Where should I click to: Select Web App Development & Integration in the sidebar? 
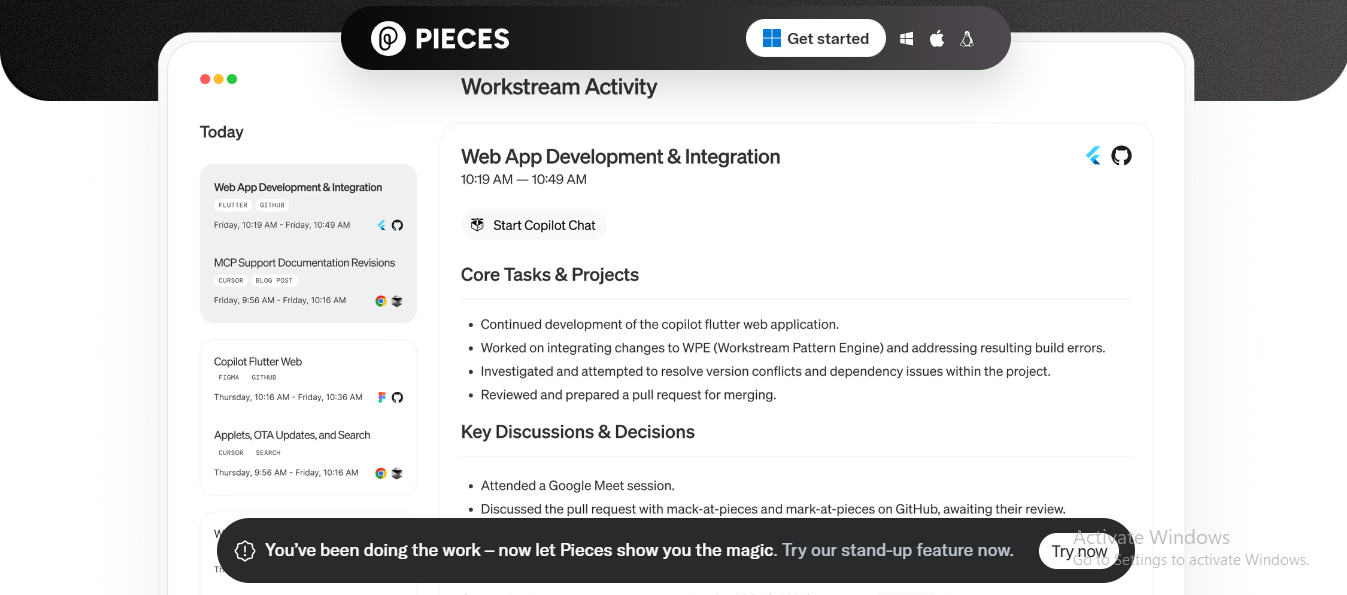click(x=298, y=188)
